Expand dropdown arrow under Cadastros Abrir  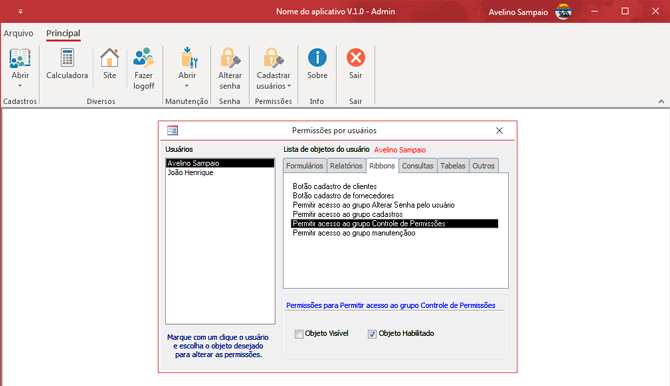click(x=20, y=86)
